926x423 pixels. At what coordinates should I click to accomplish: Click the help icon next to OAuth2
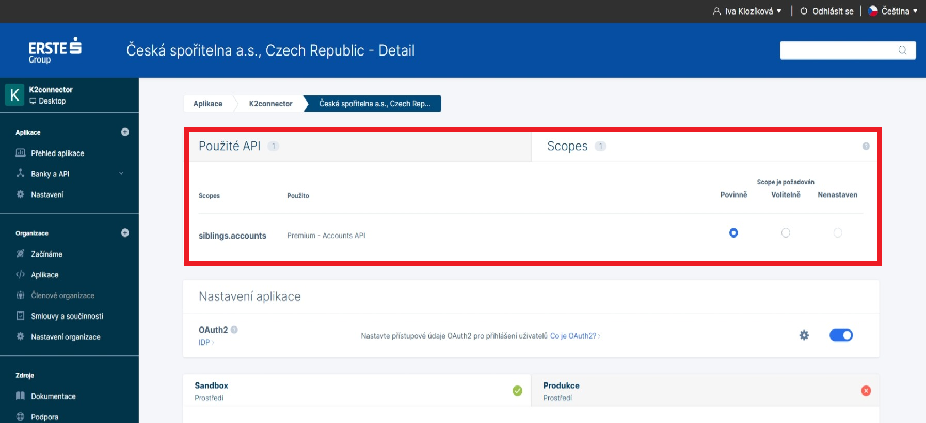tap(234, 330)
